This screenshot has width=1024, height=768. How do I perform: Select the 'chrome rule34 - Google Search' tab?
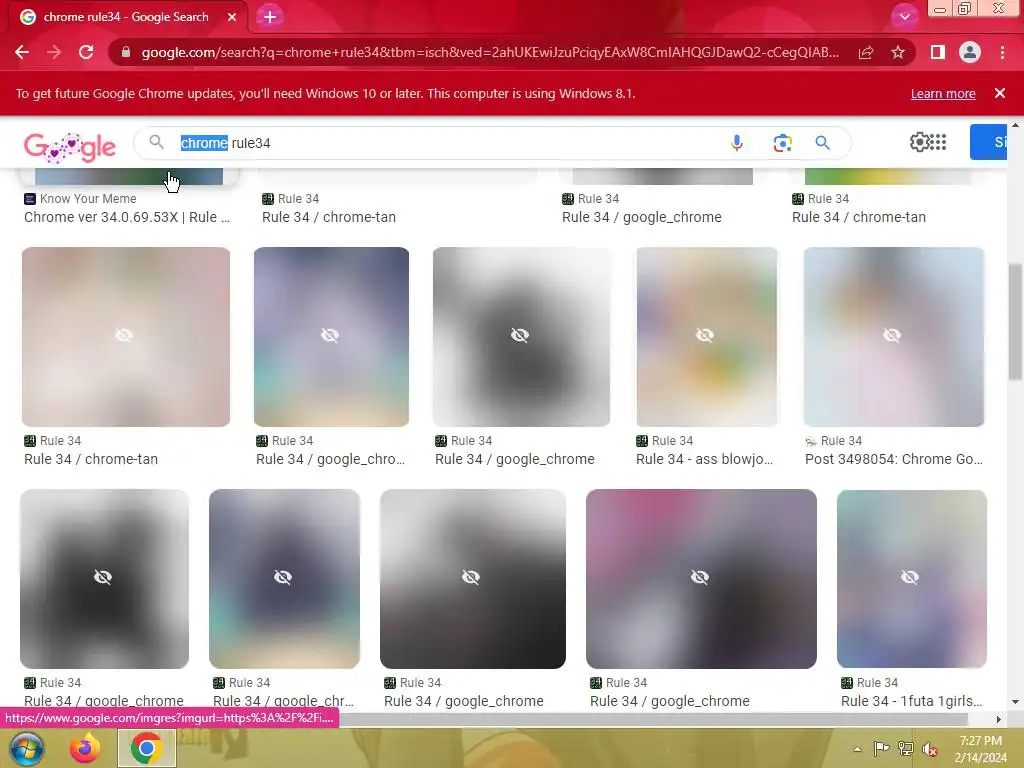(126, 17)
